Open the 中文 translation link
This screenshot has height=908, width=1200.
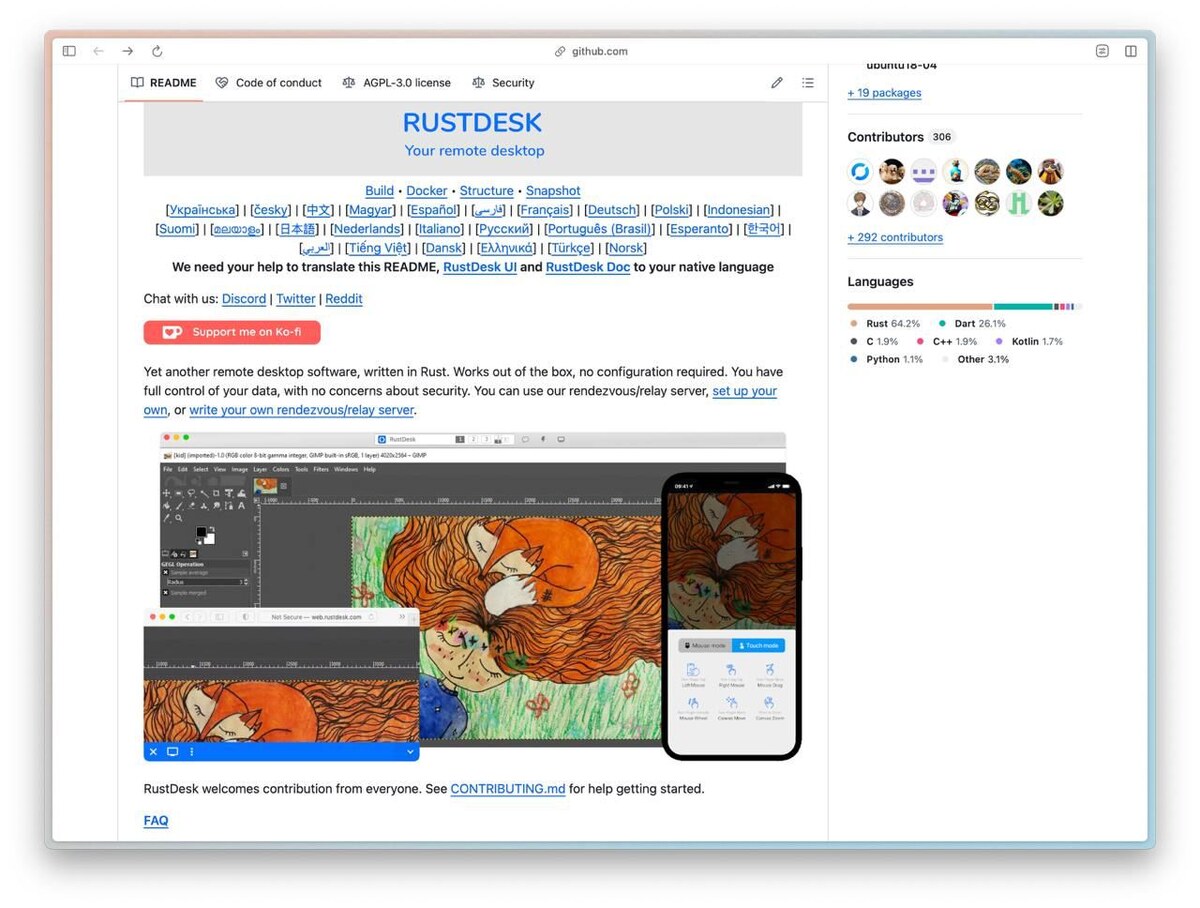coord(319,210)
